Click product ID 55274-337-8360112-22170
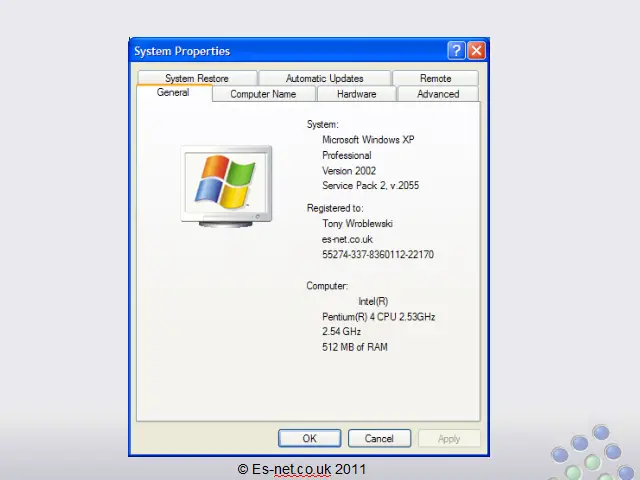Image resolution: width=640 pixels, height=480 pixels. [x=378, y=255]
